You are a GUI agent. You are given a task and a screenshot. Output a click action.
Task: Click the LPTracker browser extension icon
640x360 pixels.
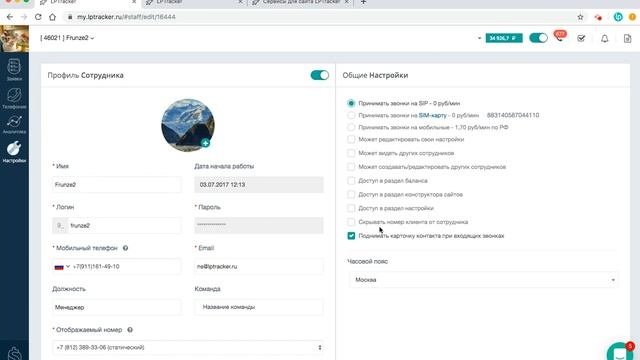(x=618, y=17)
